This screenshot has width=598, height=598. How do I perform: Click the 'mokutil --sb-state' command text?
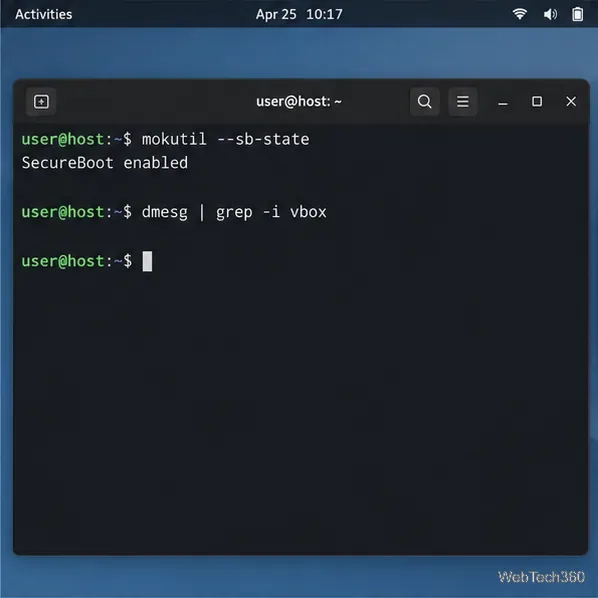(225, 139)
